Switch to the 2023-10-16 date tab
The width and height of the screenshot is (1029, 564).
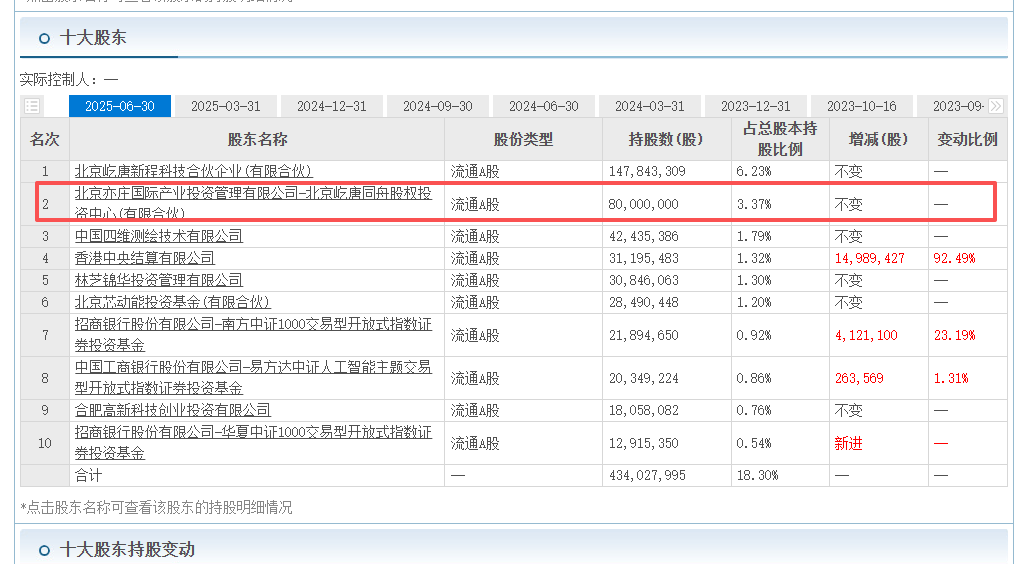pyautogui.click(x=862, y=106)
